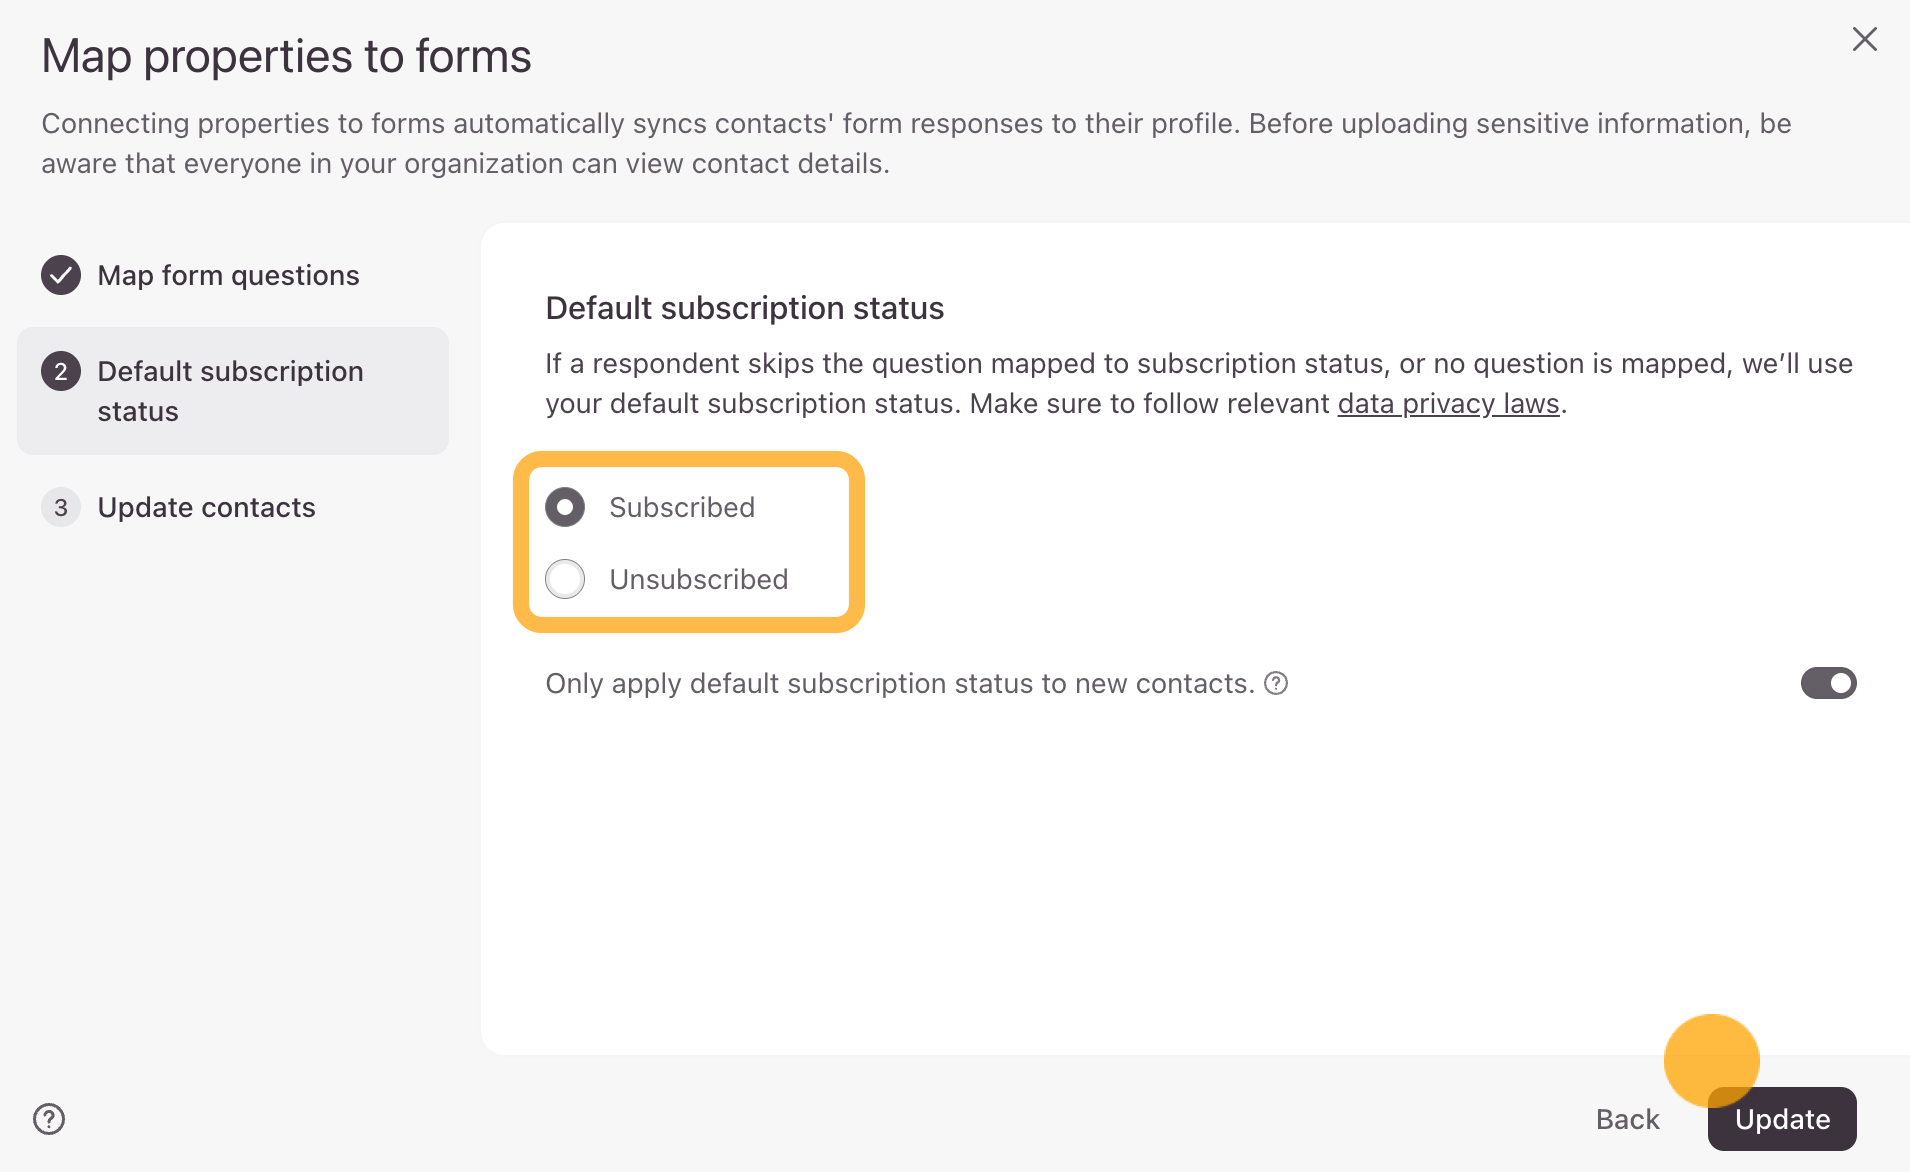Image resolution: width=1910 pixels, height=1172 pixels.
Task: Click the Unsubscribed option label text
Action: [699, 579]
